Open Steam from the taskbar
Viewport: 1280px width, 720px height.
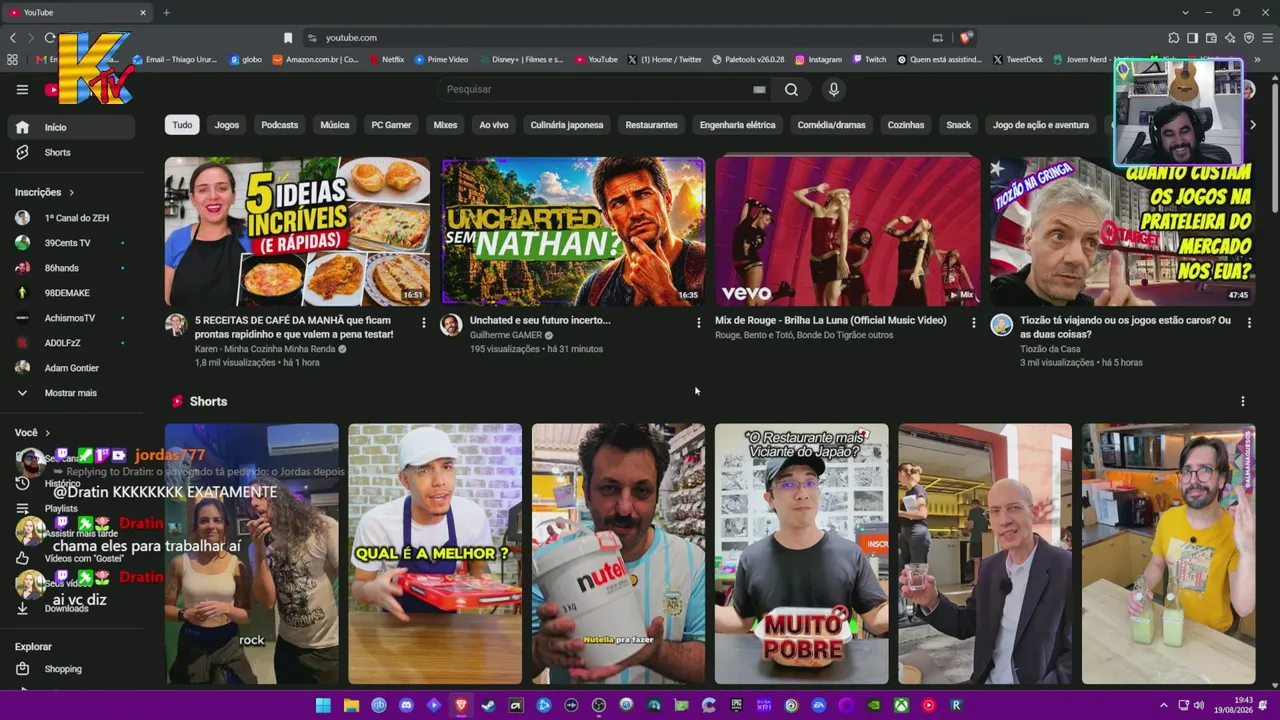pyautogui.click(x=488, y=705)
